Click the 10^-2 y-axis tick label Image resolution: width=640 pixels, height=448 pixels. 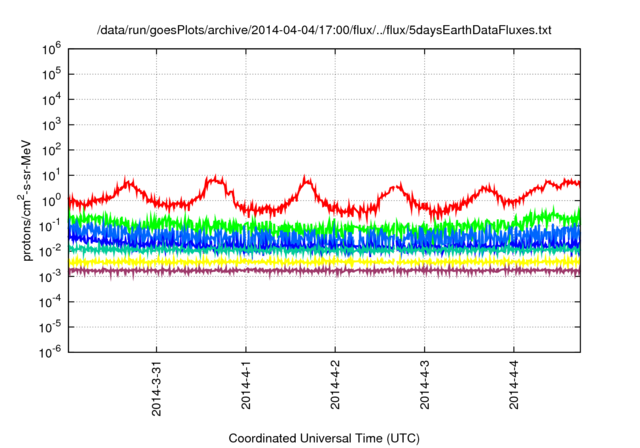50,252
